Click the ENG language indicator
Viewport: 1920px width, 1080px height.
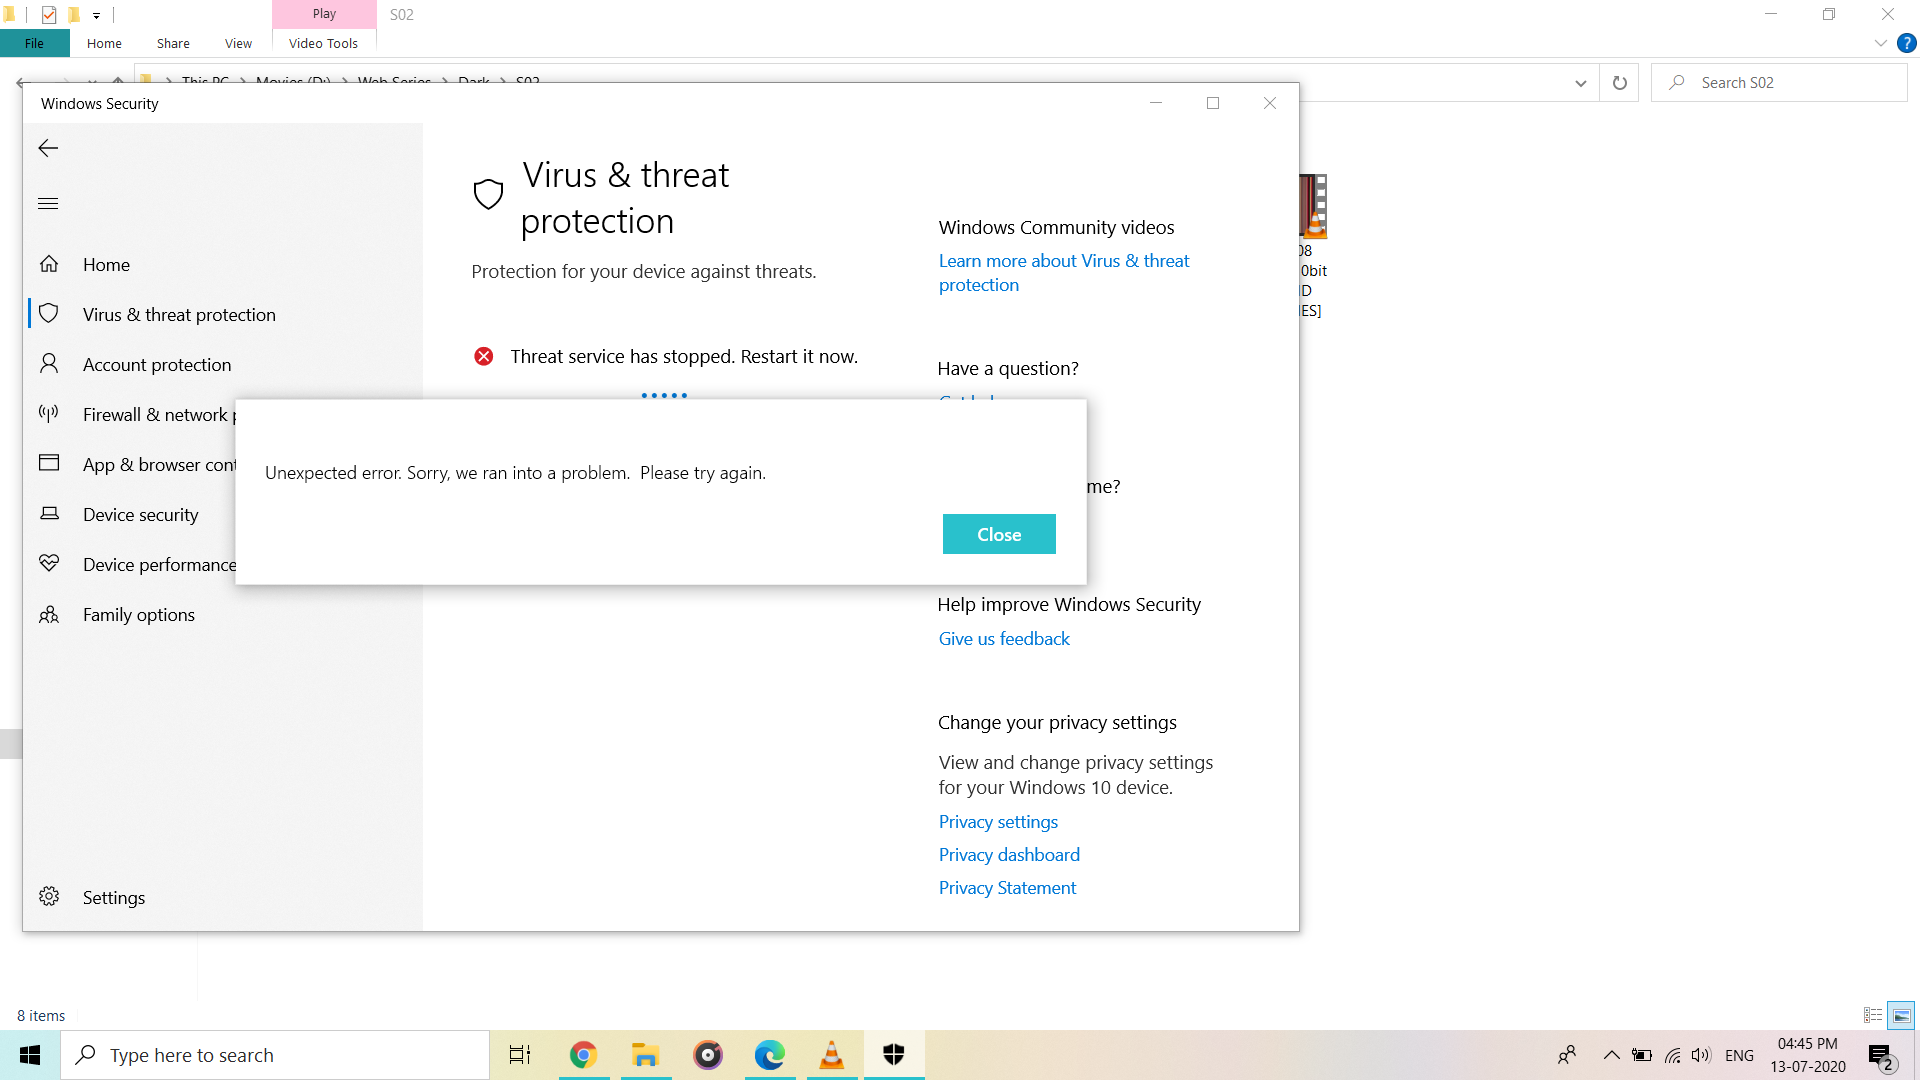pos(1739,1055)
